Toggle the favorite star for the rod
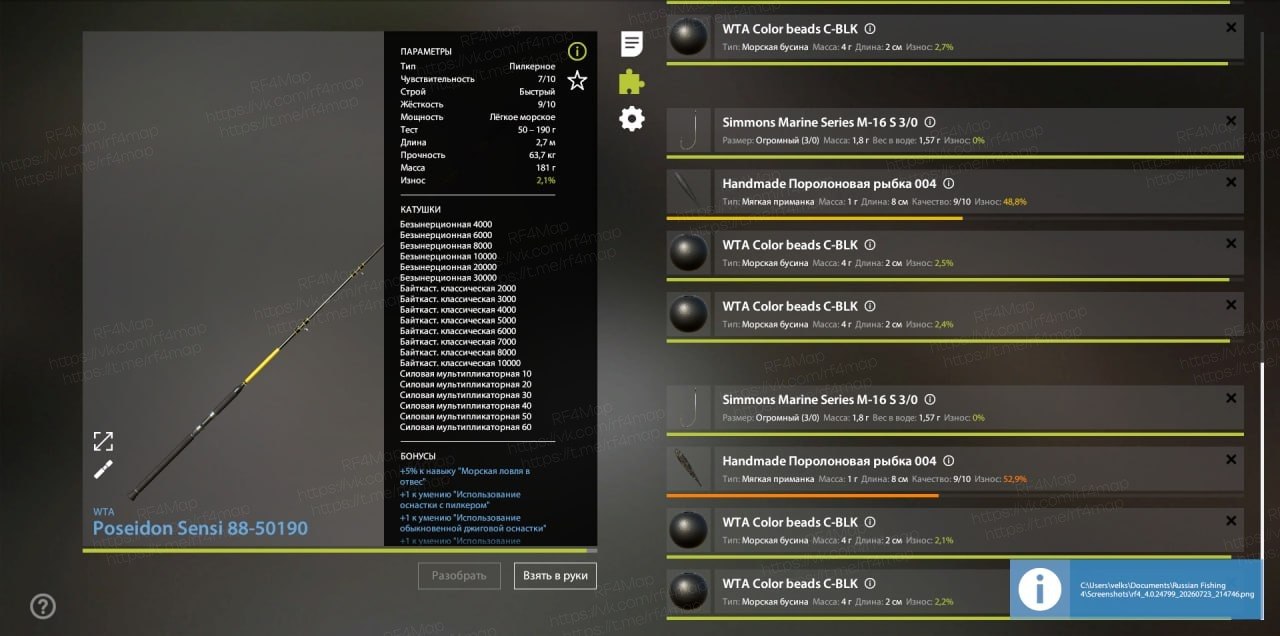Viewport: 1280px width, 636px height. (x=577, y=80)
